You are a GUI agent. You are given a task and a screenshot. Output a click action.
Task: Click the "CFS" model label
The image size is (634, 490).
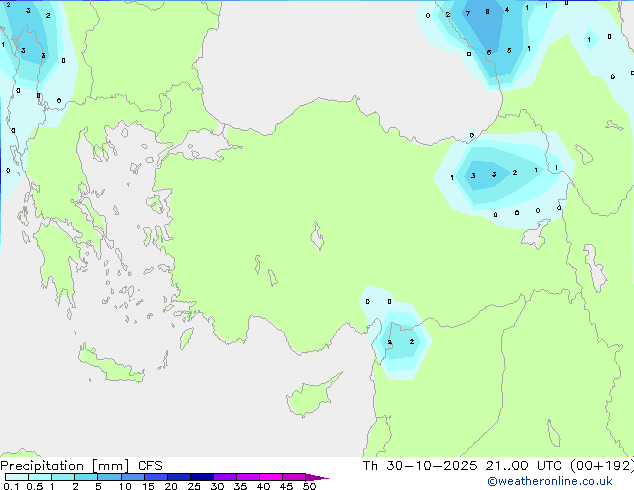pyautogui.click(x=150, y=466)
